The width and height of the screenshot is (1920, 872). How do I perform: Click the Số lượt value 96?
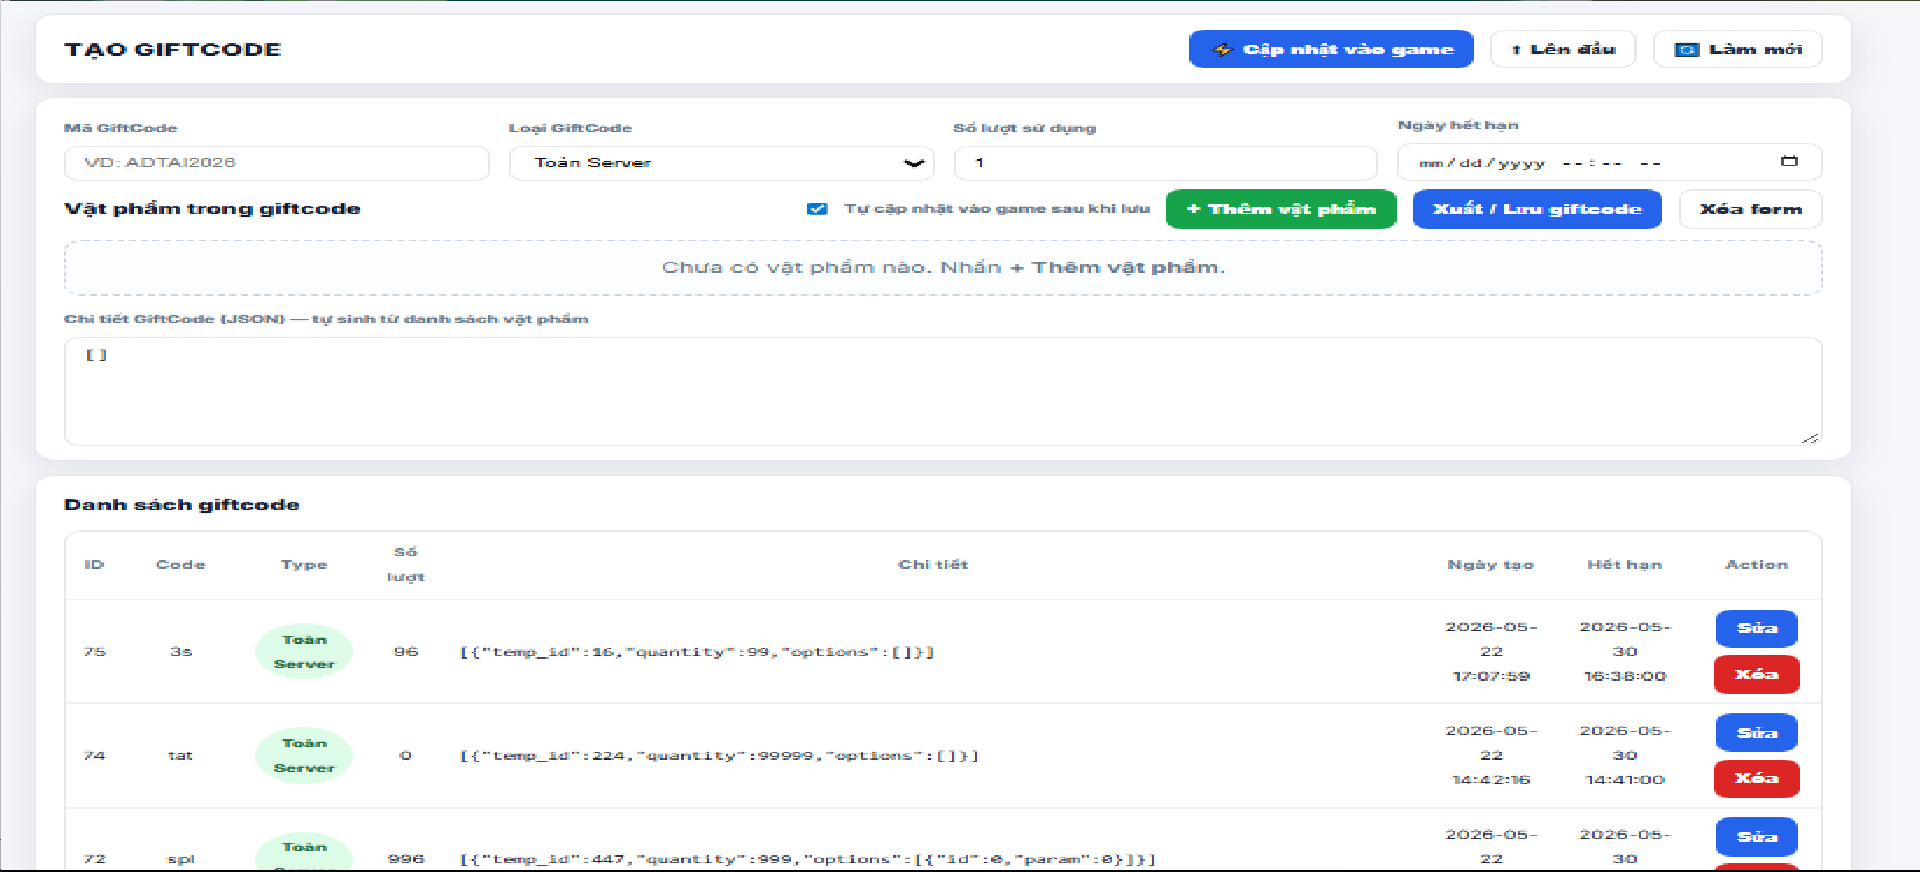[x=406, y=652]
